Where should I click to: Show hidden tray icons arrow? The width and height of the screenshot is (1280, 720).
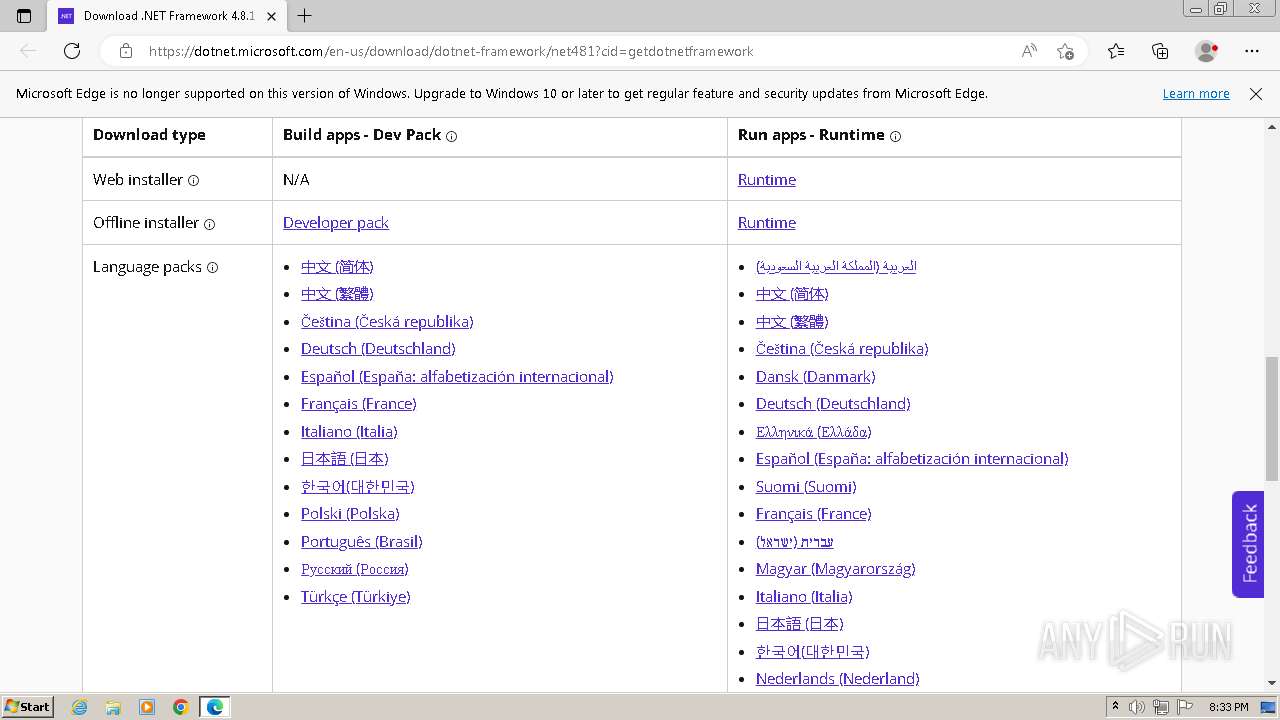[1115, 707]
